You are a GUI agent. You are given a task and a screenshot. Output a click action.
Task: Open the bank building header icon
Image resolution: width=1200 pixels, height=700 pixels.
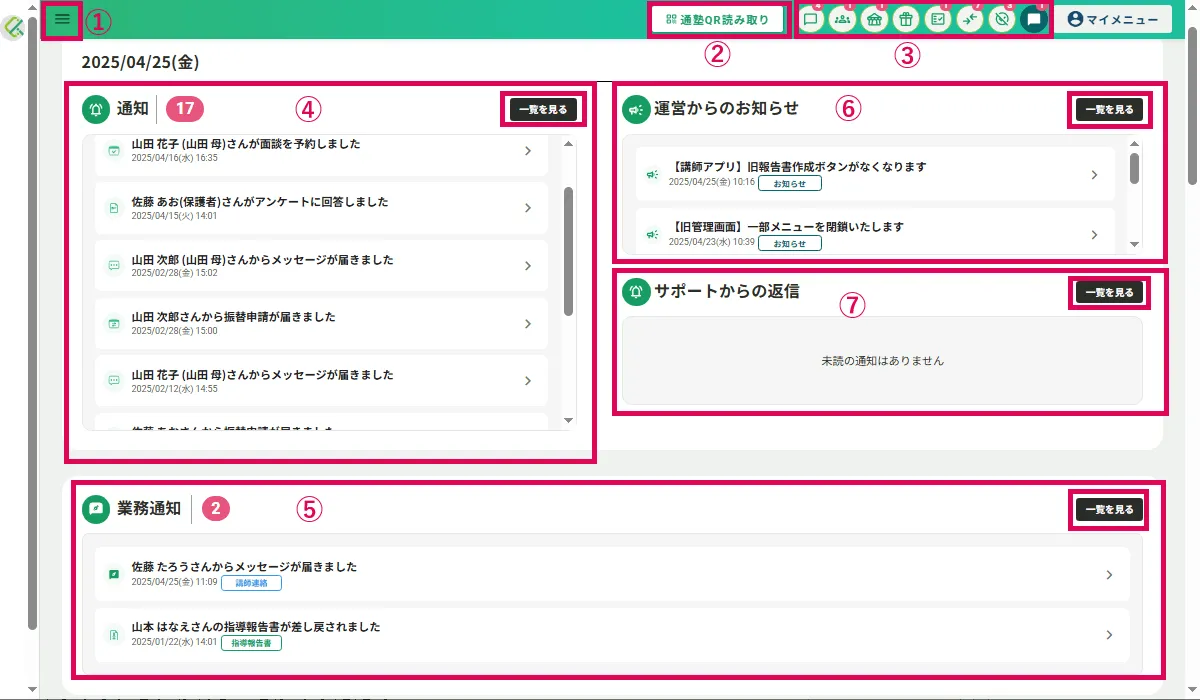click(874, 19)
